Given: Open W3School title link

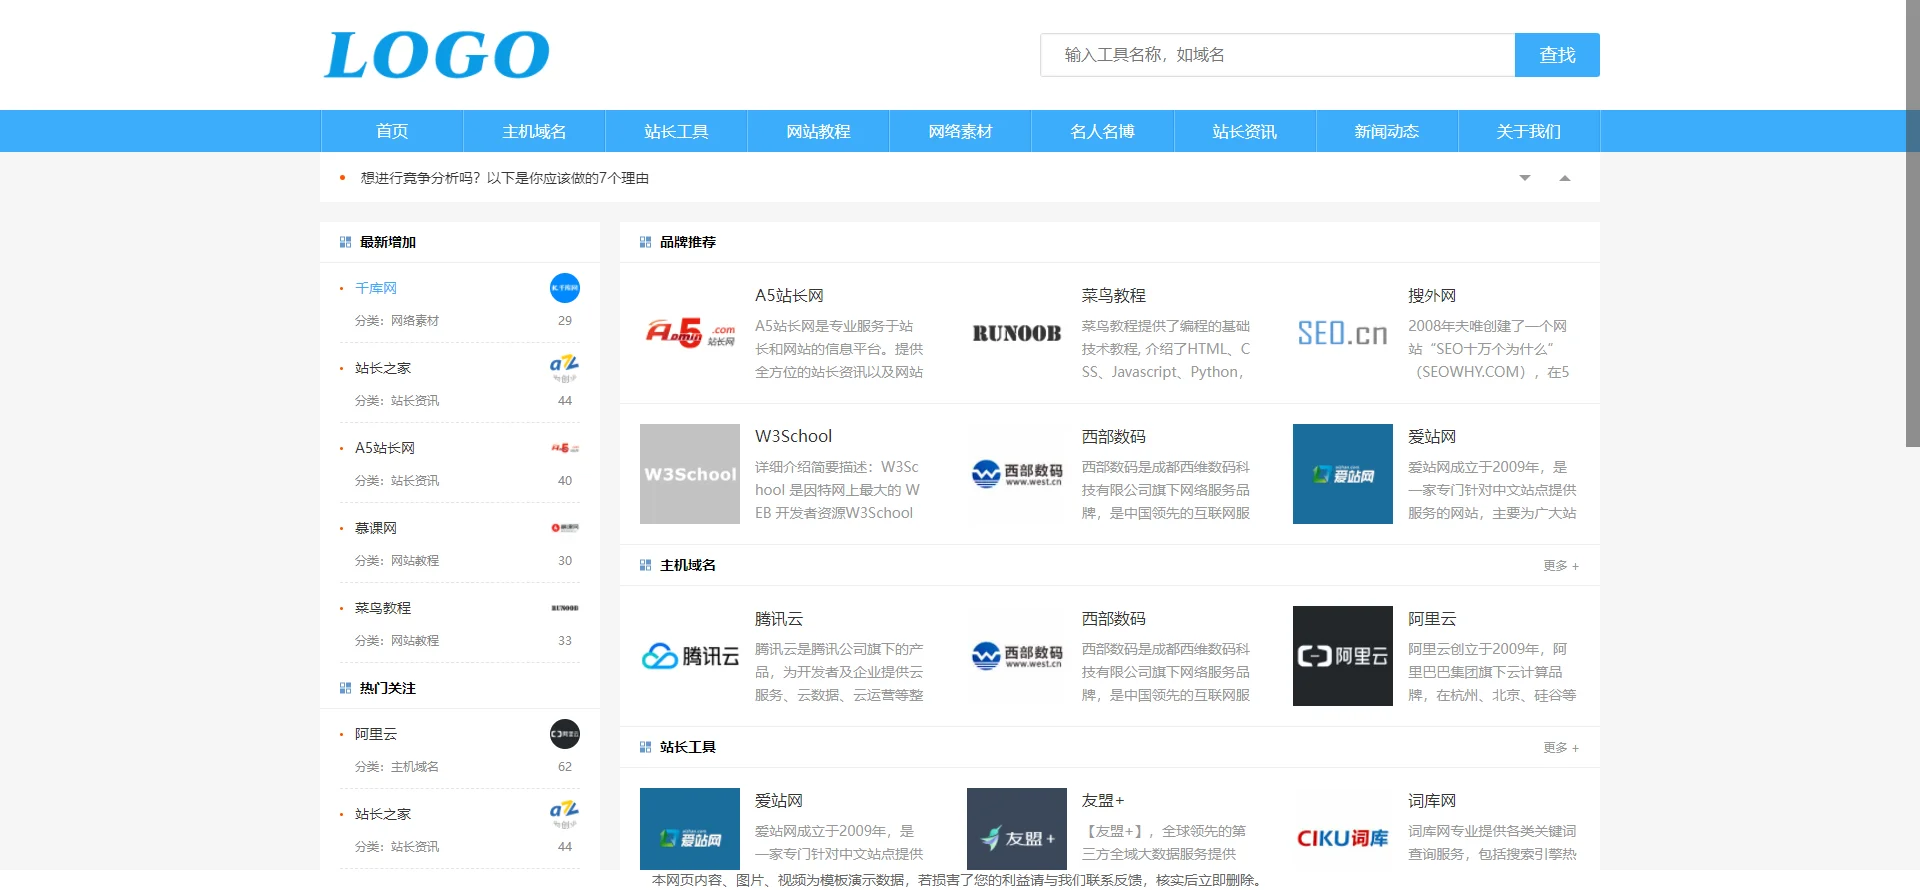Looking at the screenshot, I should point(793,436).
